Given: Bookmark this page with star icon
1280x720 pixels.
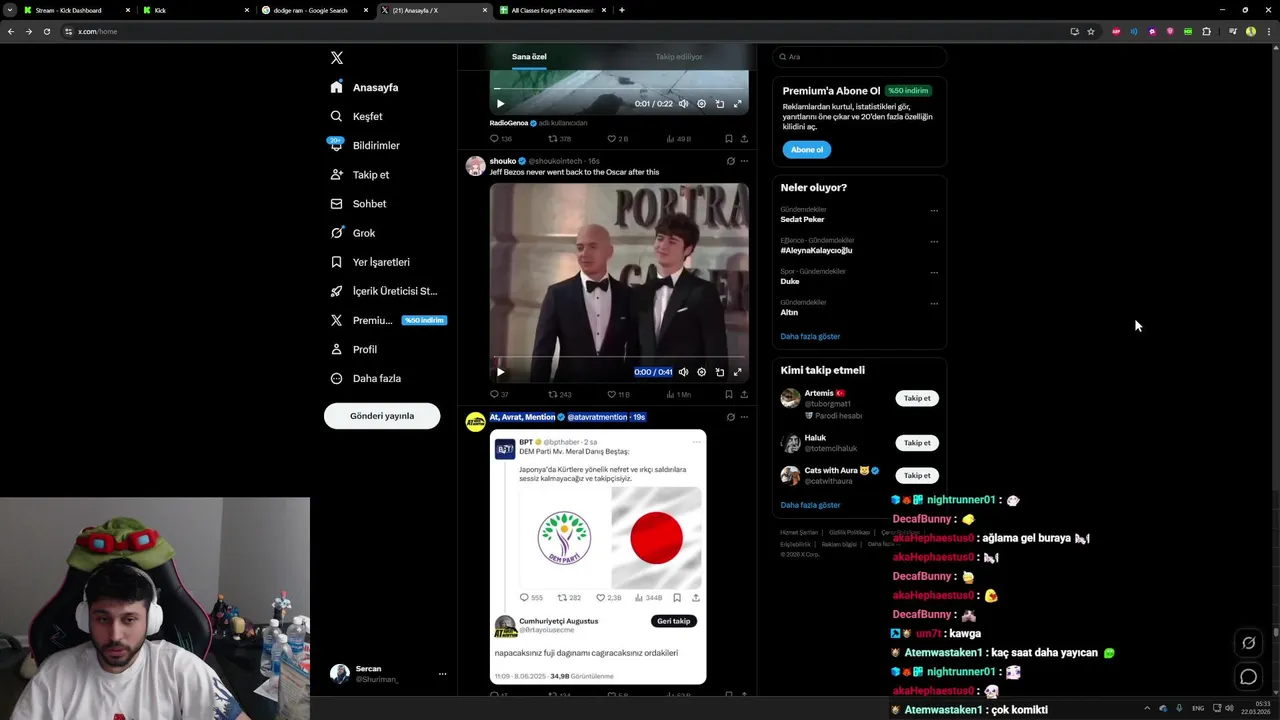Looking at the screenshot, I should [1091, 31].
